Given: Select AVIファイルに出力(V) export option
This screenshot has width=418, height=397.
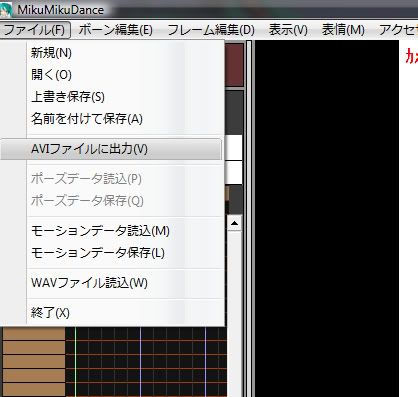Looking at the screenshot, I should (x=111, y=149).
